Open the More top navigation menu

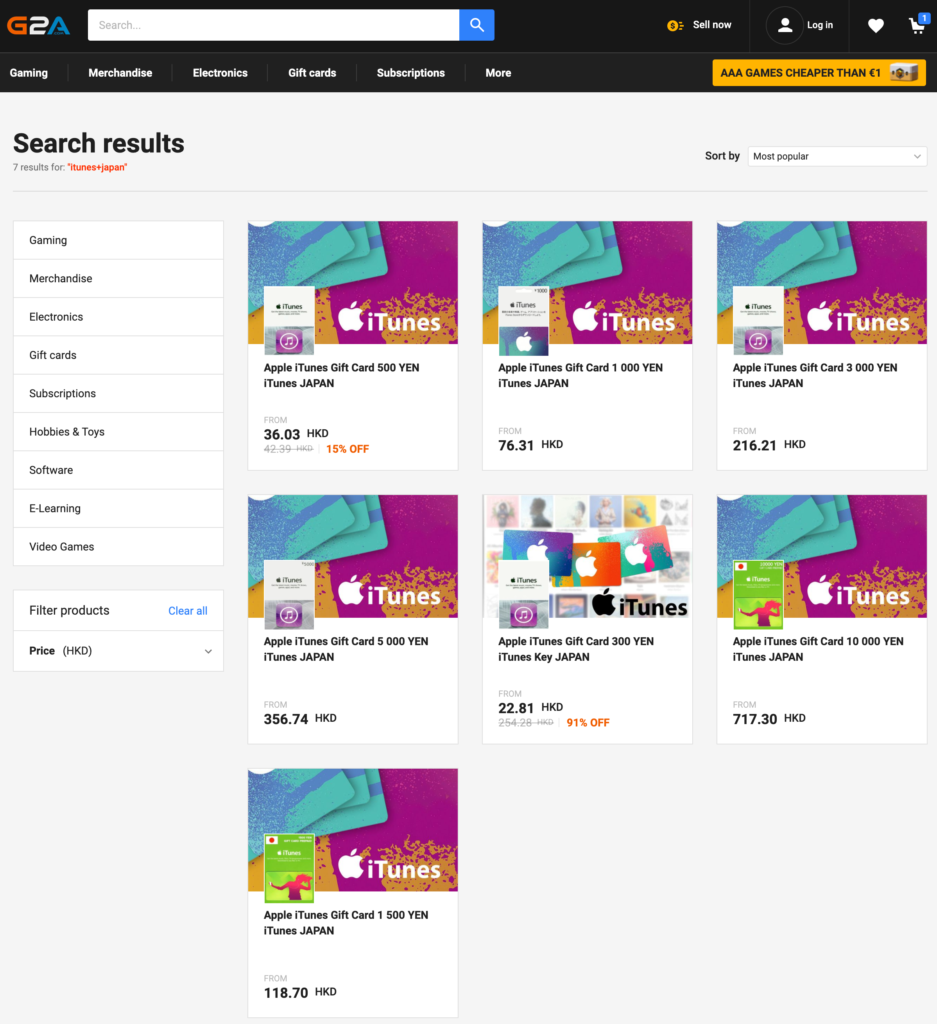[498, 72]
